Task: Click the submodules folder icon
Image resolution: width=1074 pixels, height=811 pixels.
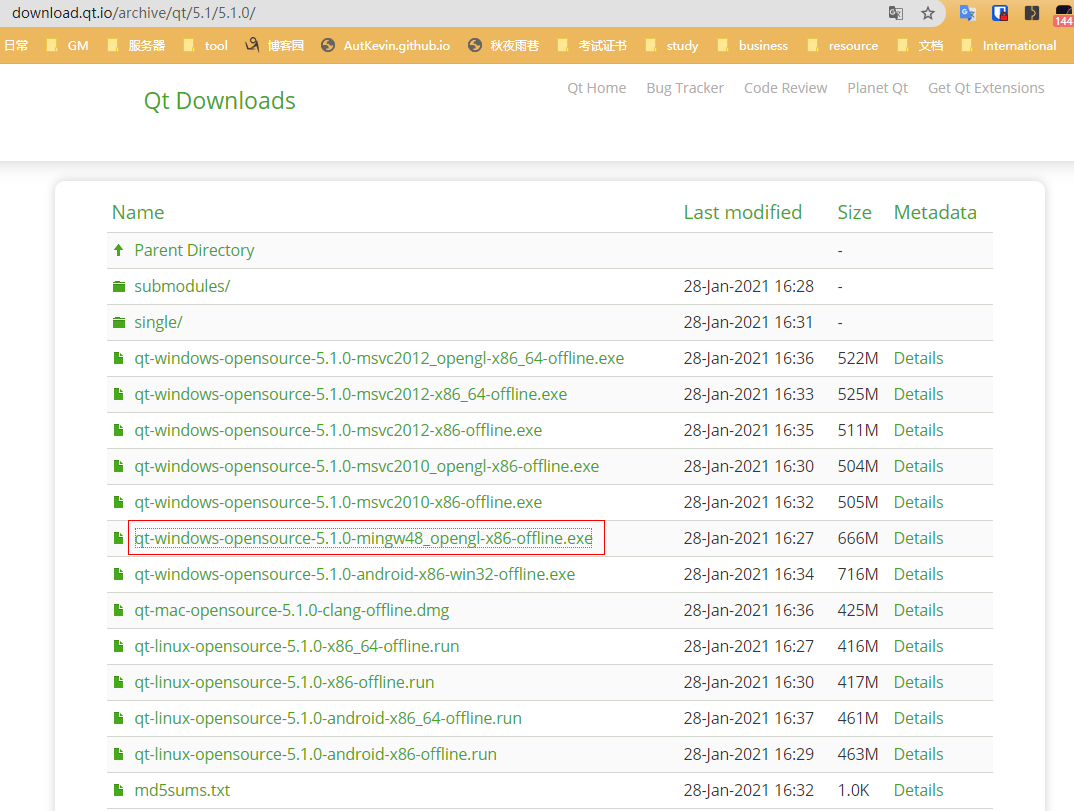Action: (x=118, y=286)
